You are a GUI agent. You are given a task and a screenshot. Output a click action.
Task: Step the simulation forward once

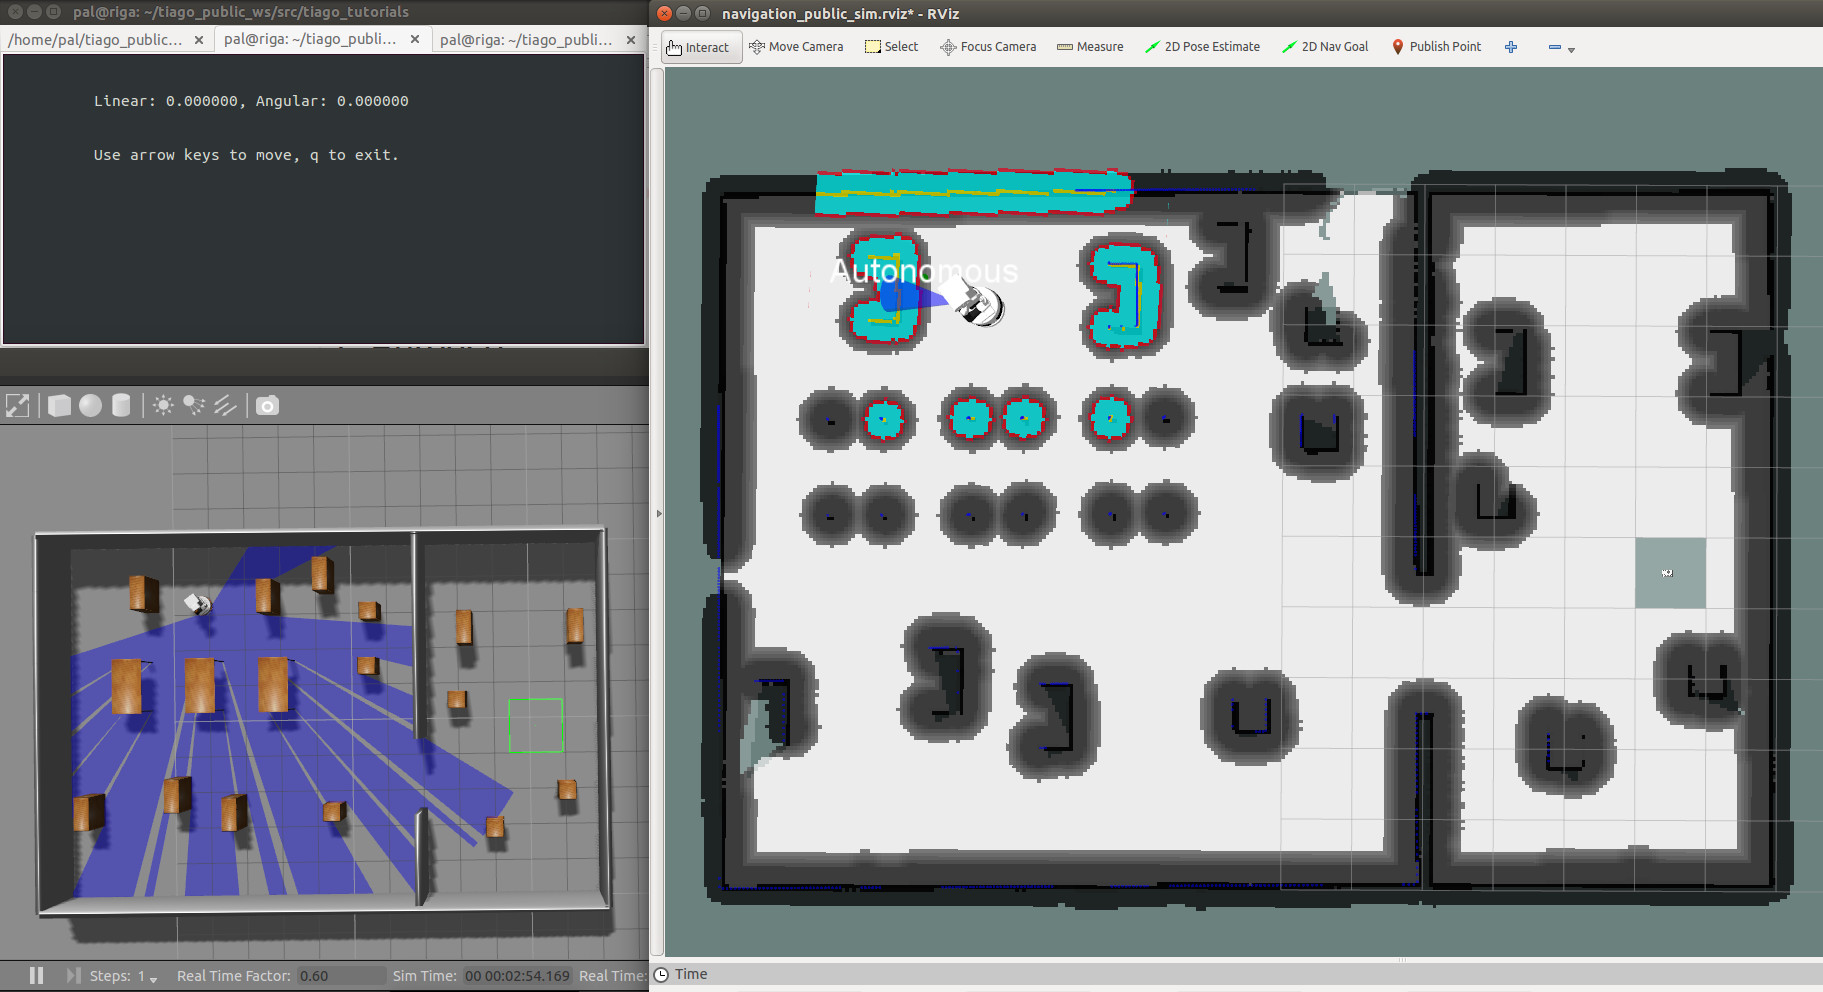[73, 975]
